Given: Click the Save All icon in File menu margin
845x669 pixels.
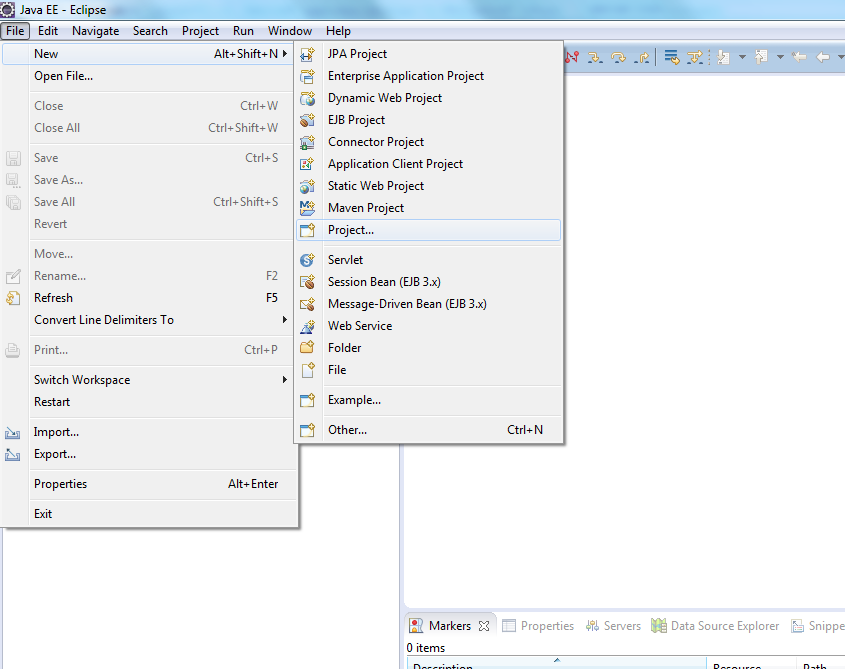Looking at the screenshot, I should click(x=13, y=201).
